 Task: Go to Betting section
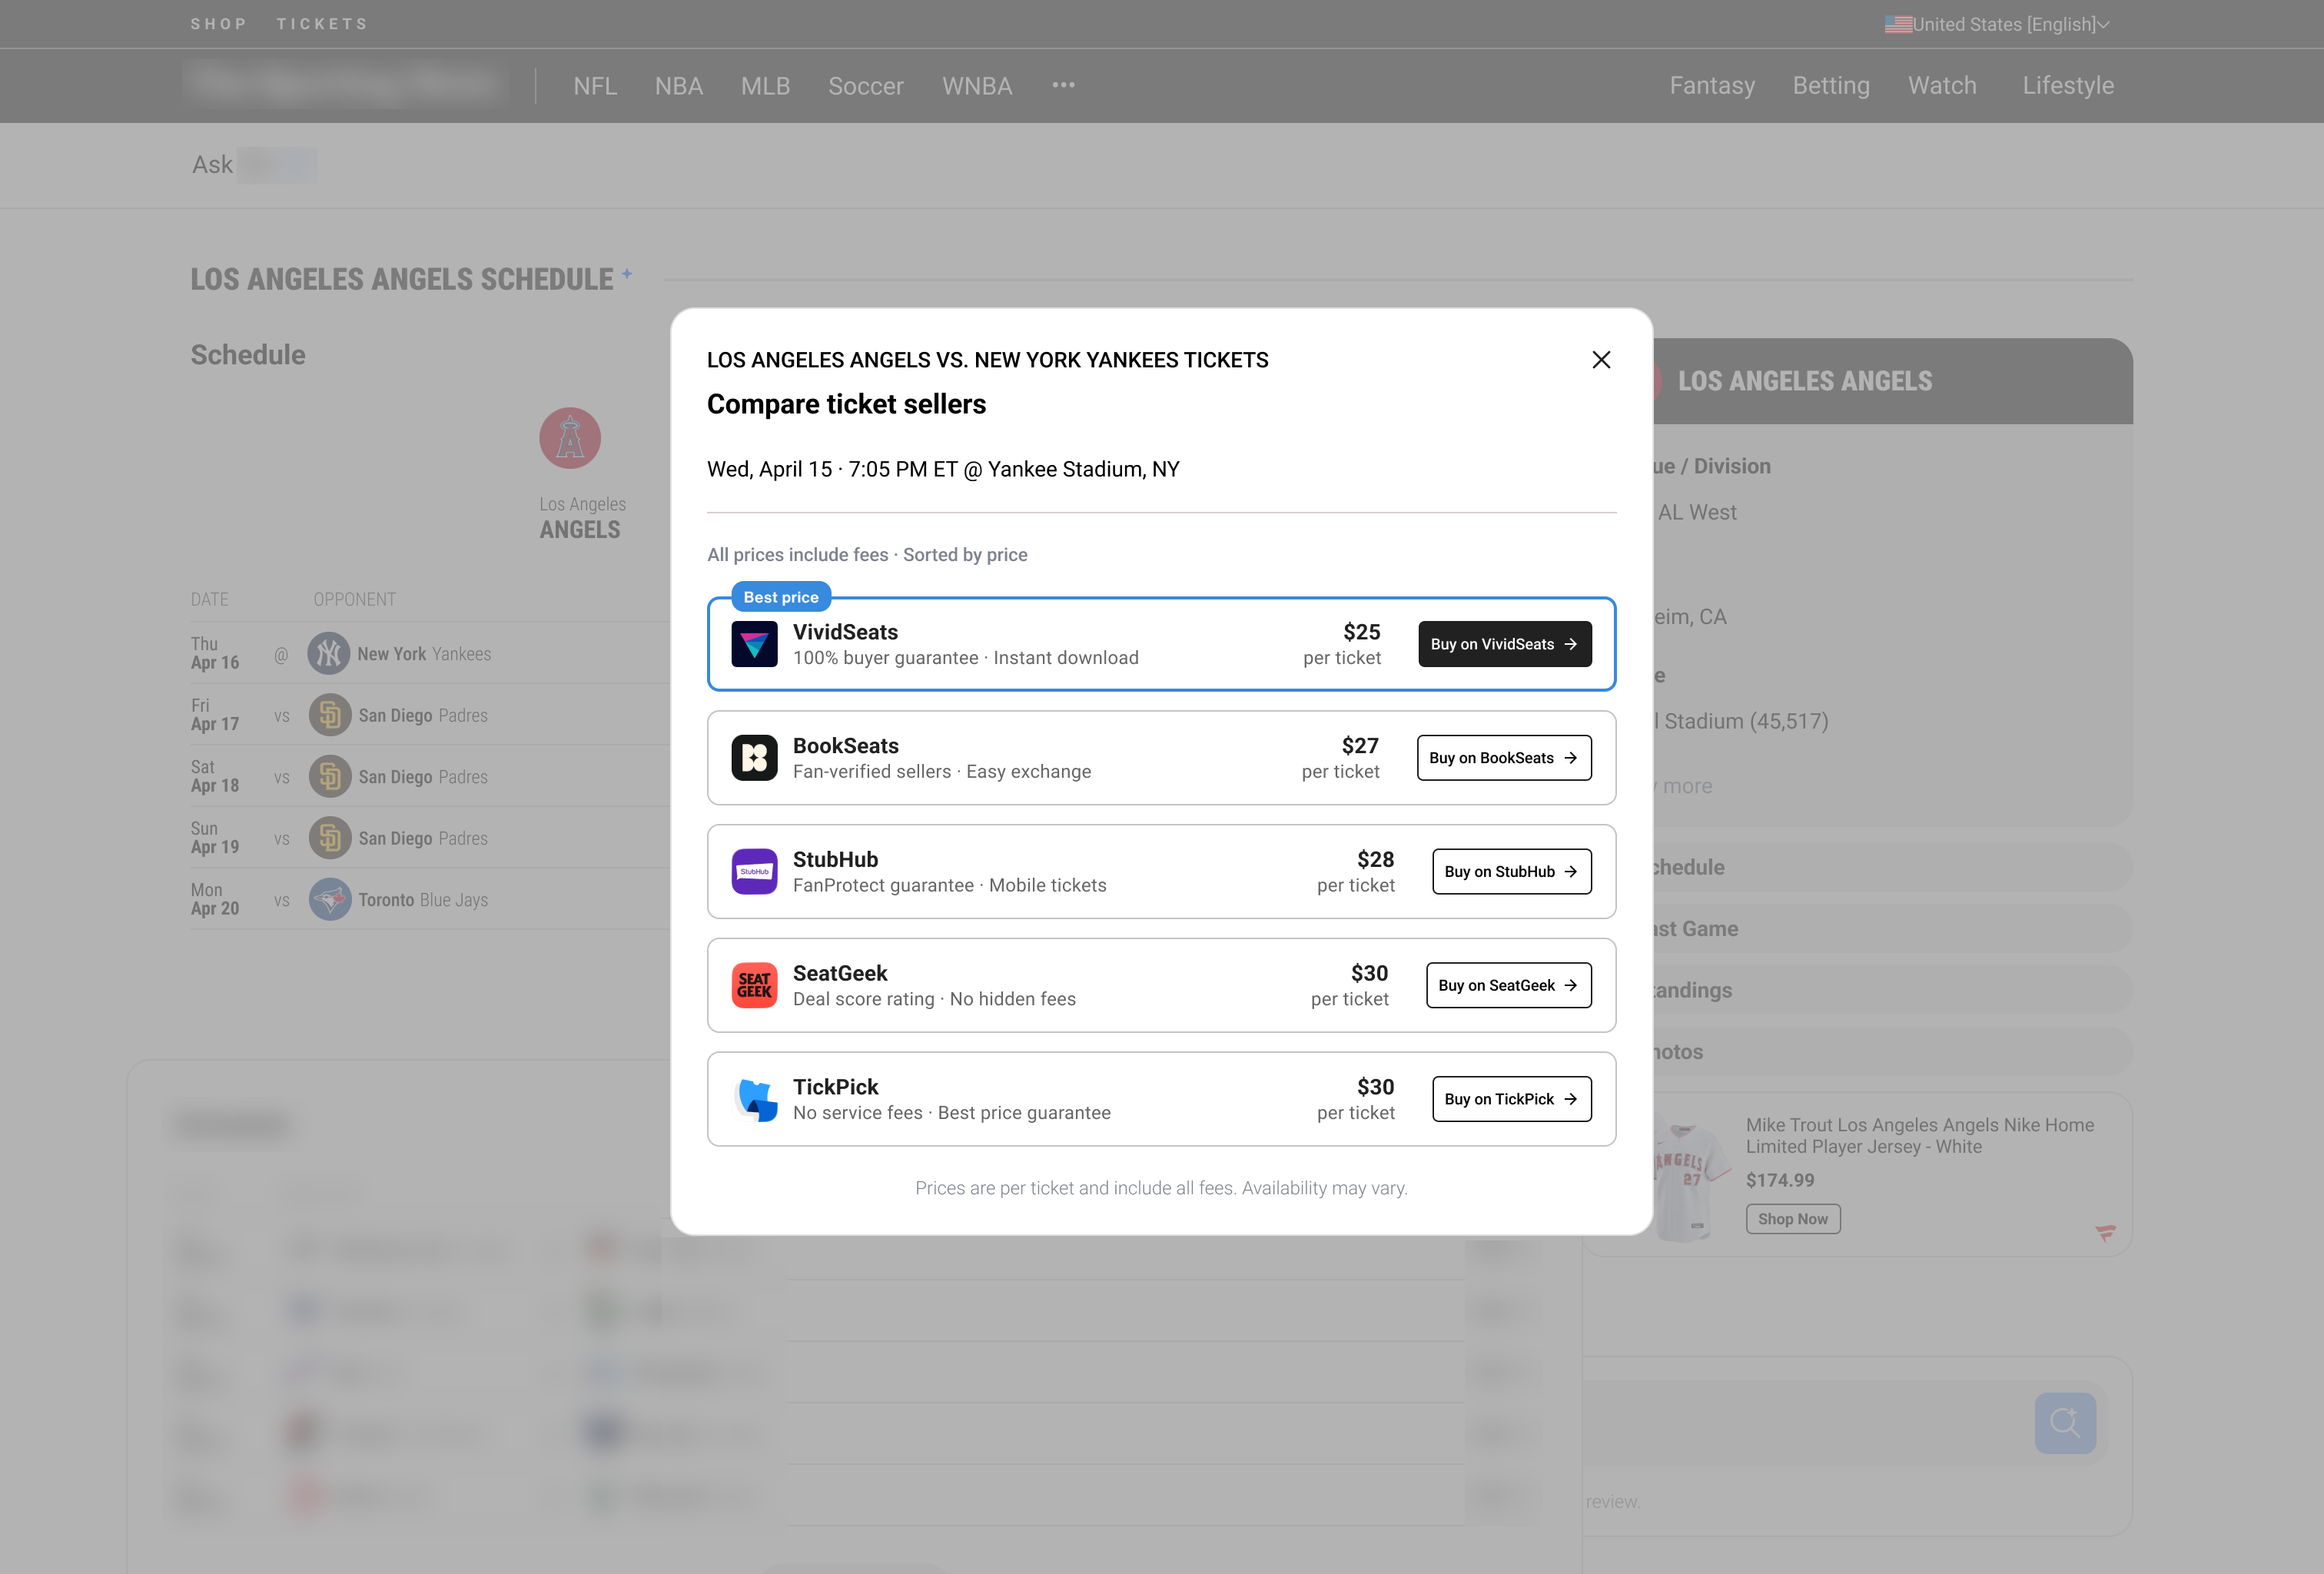pyautogui.click(x=1831, y=86)
